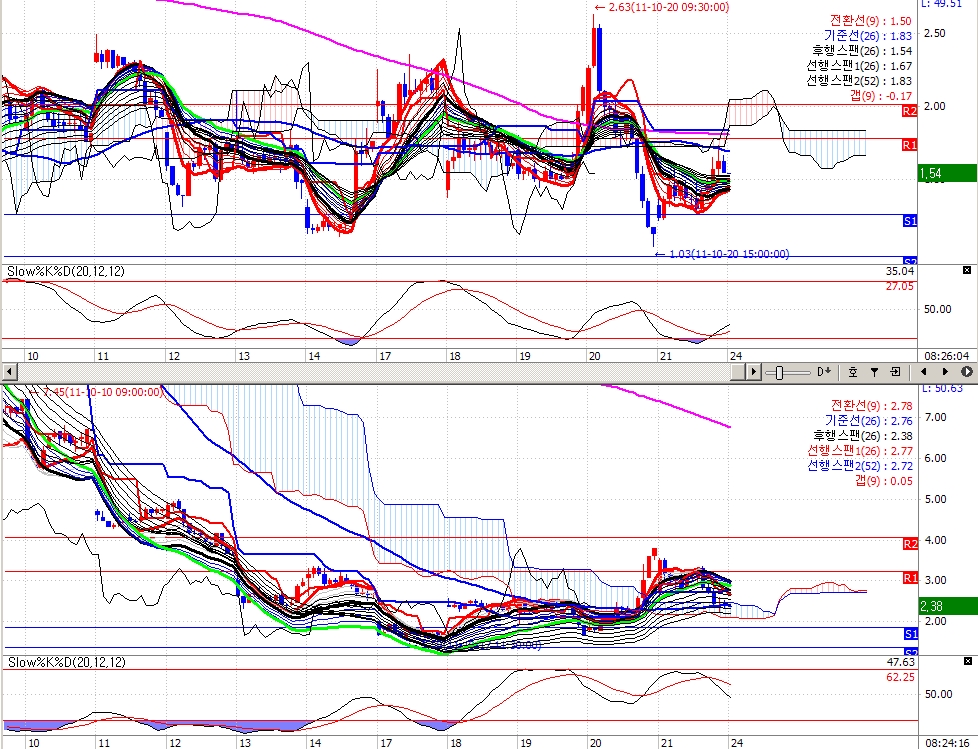The width and height of the screenshot is (978, 749).
Task: Click the R2 resistance marker in upper chart
Action: click(x=909, y=111)
